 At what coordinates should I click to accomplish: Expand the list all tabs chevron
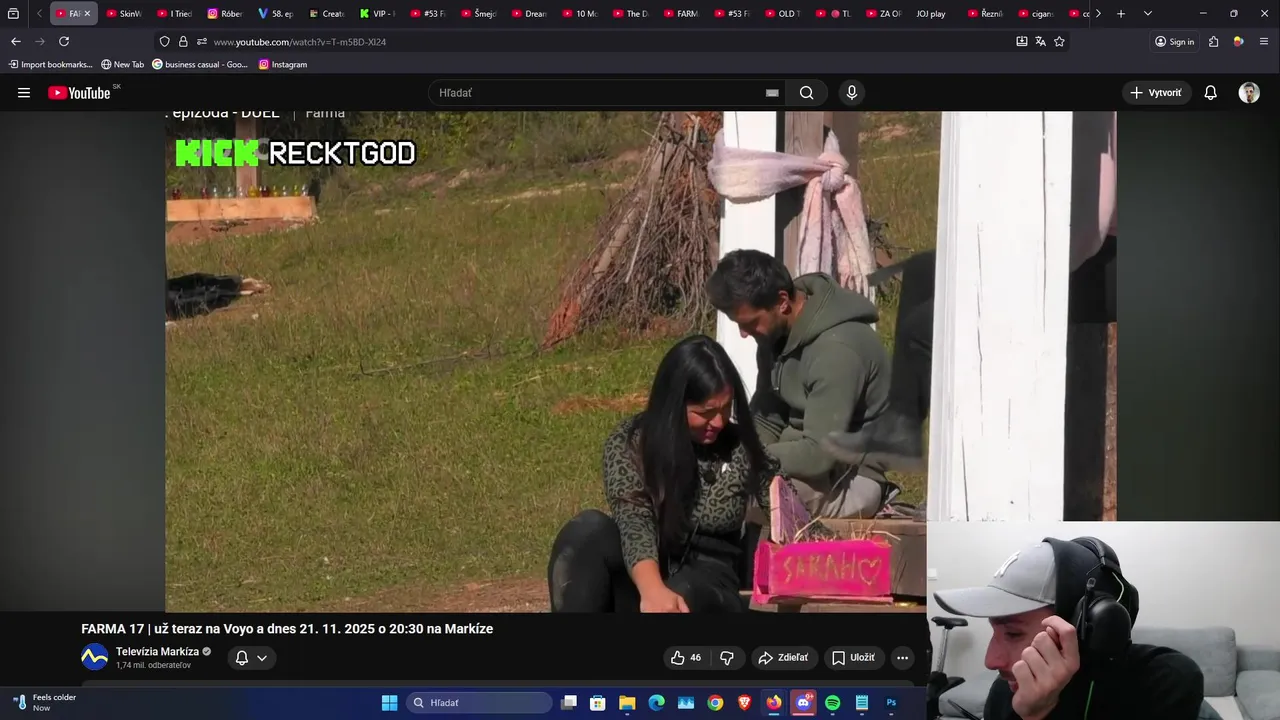tap(1147, 14)
